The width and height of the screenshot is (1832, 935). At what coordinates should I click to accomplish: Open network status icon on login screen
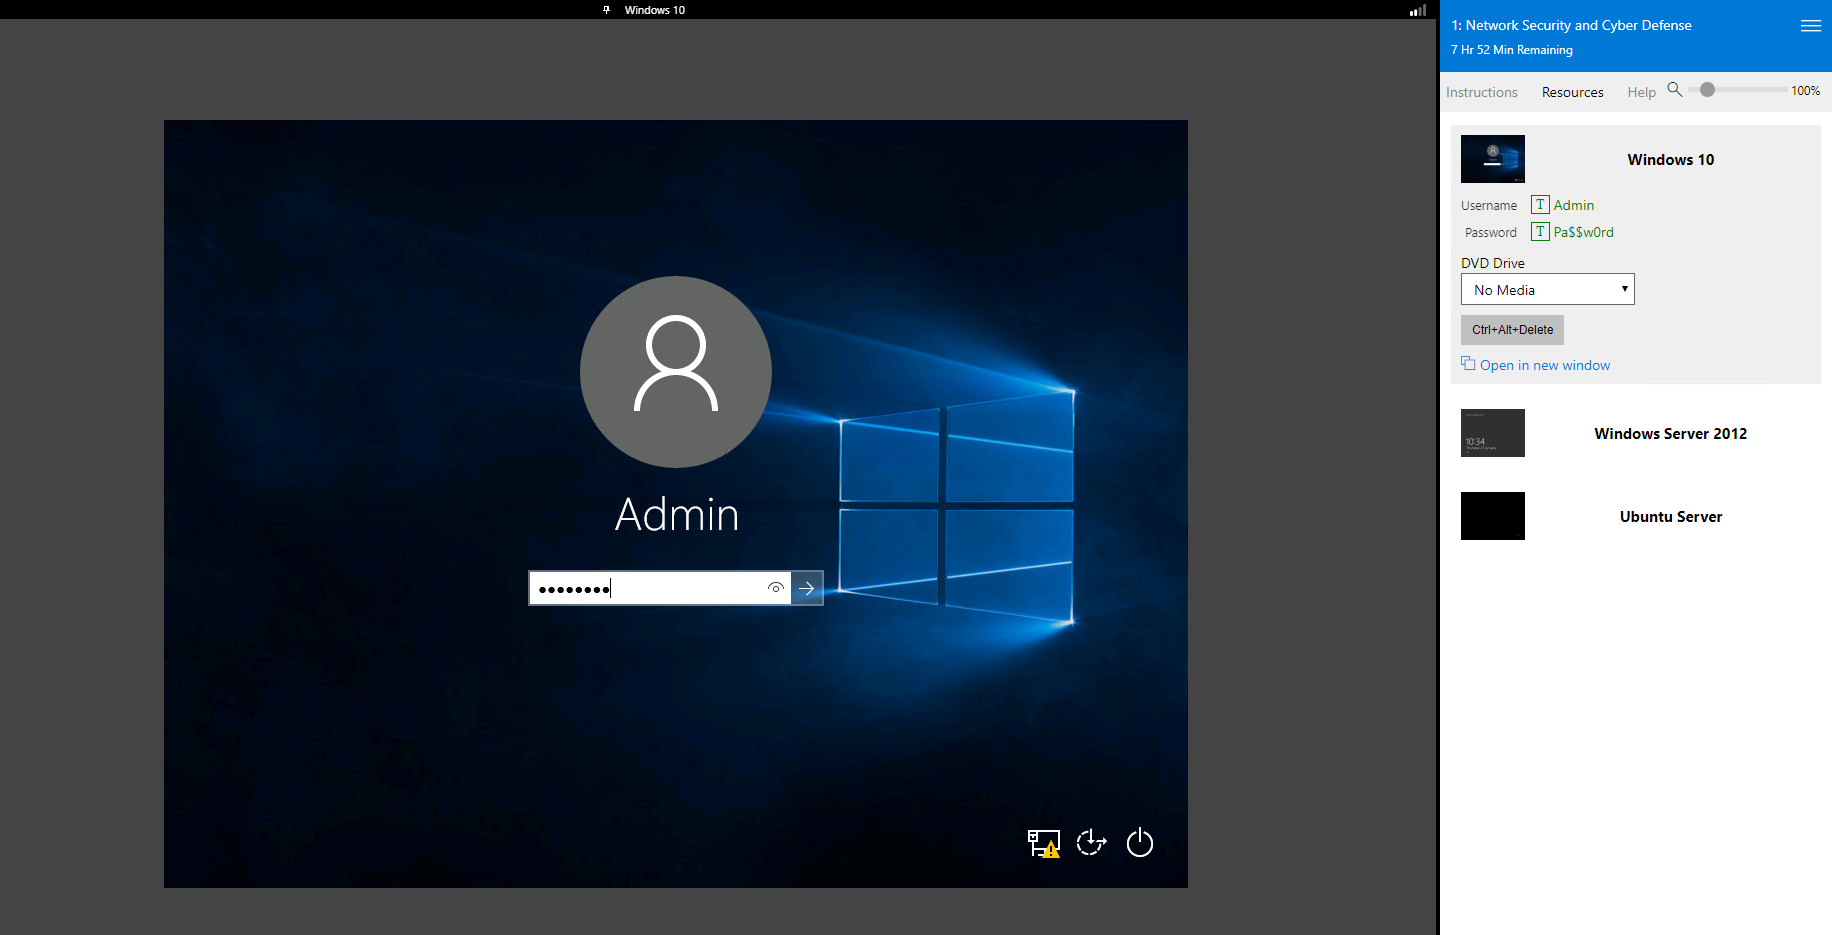pyautogui.click(x=1043, y=843)
